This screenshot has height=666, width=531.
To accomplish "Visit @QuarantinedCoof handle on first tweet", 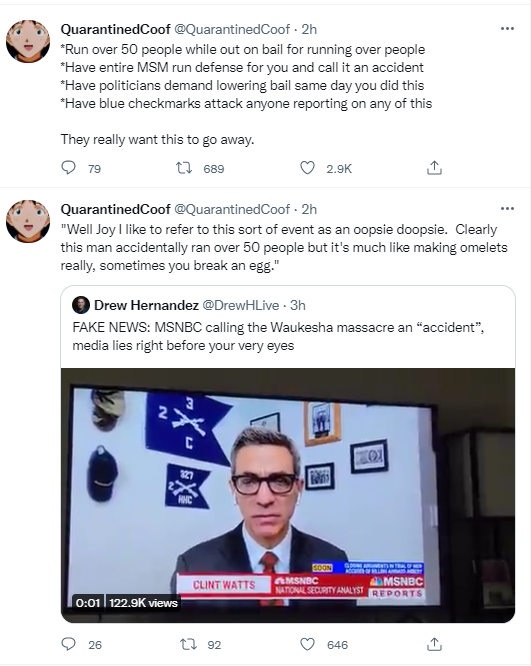I will tap(232, 29).
